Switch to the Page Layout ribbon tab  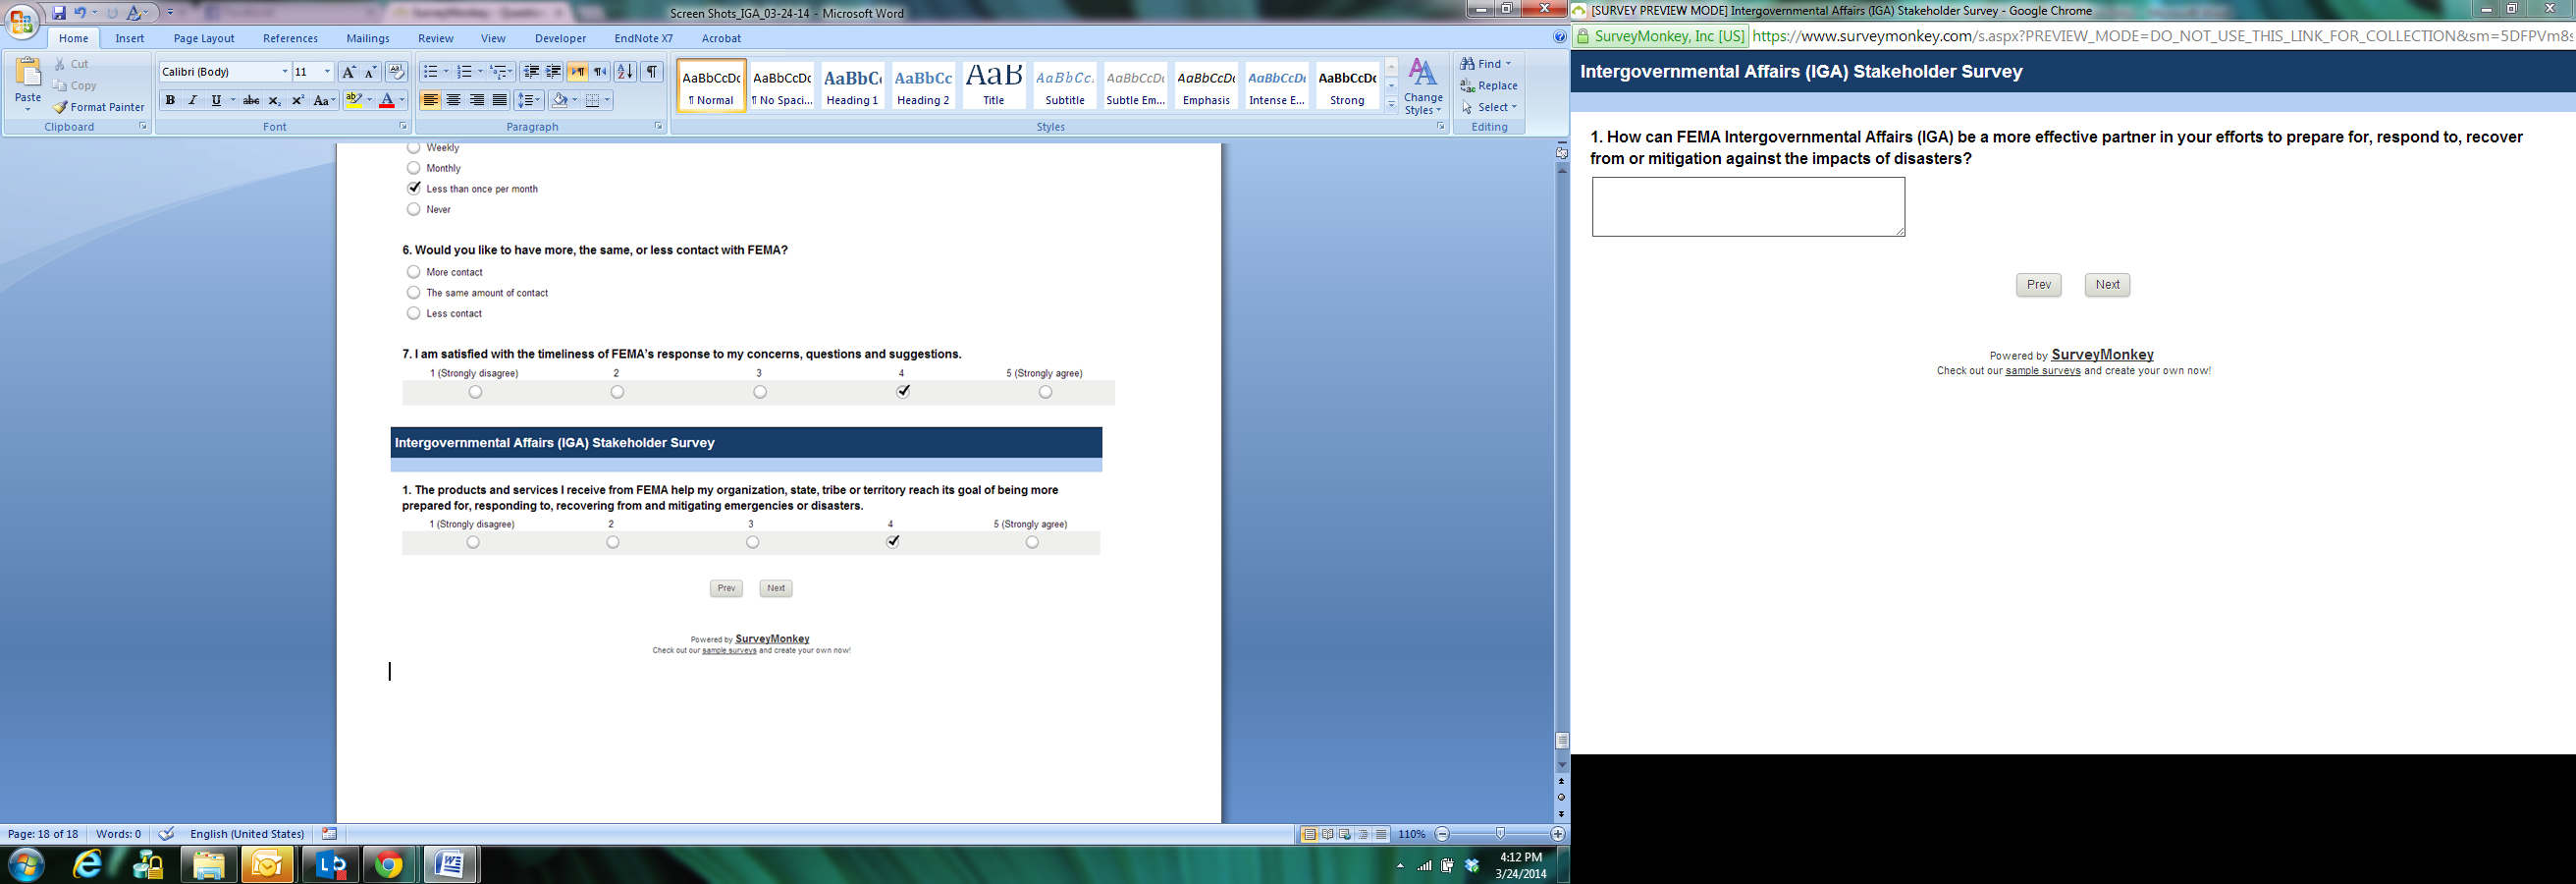204,38
